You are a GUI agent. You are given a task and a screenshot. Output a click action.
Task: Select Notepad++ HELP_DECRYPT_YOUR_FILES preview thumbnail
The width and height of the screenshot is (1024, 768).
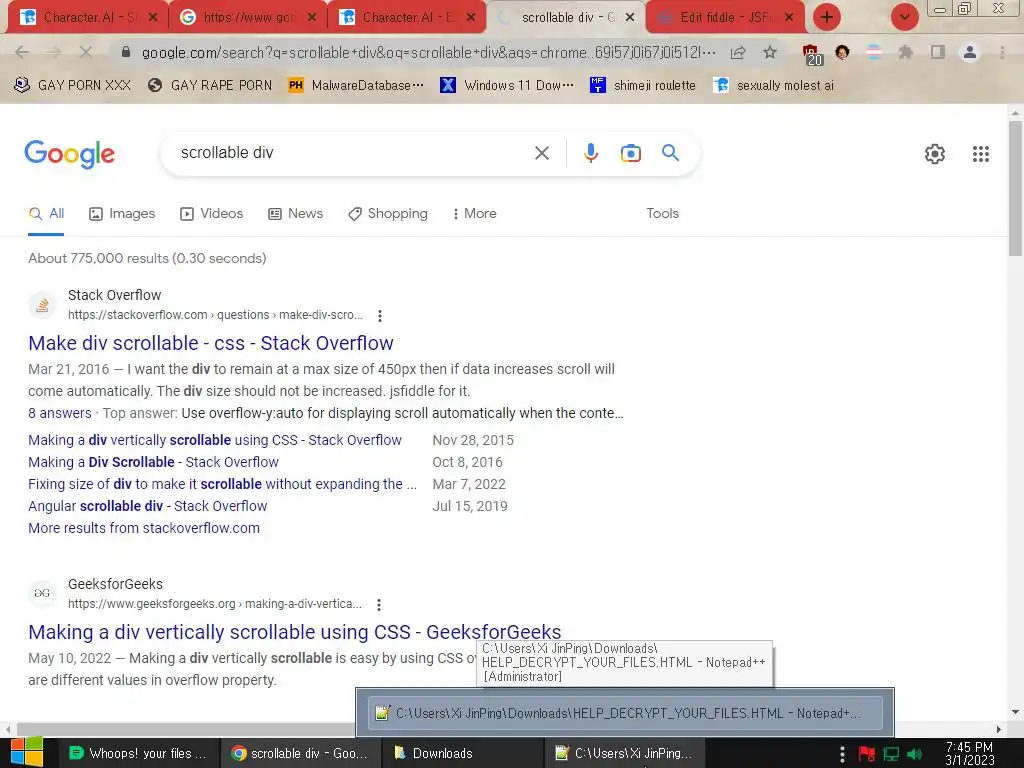coord(625,713)
